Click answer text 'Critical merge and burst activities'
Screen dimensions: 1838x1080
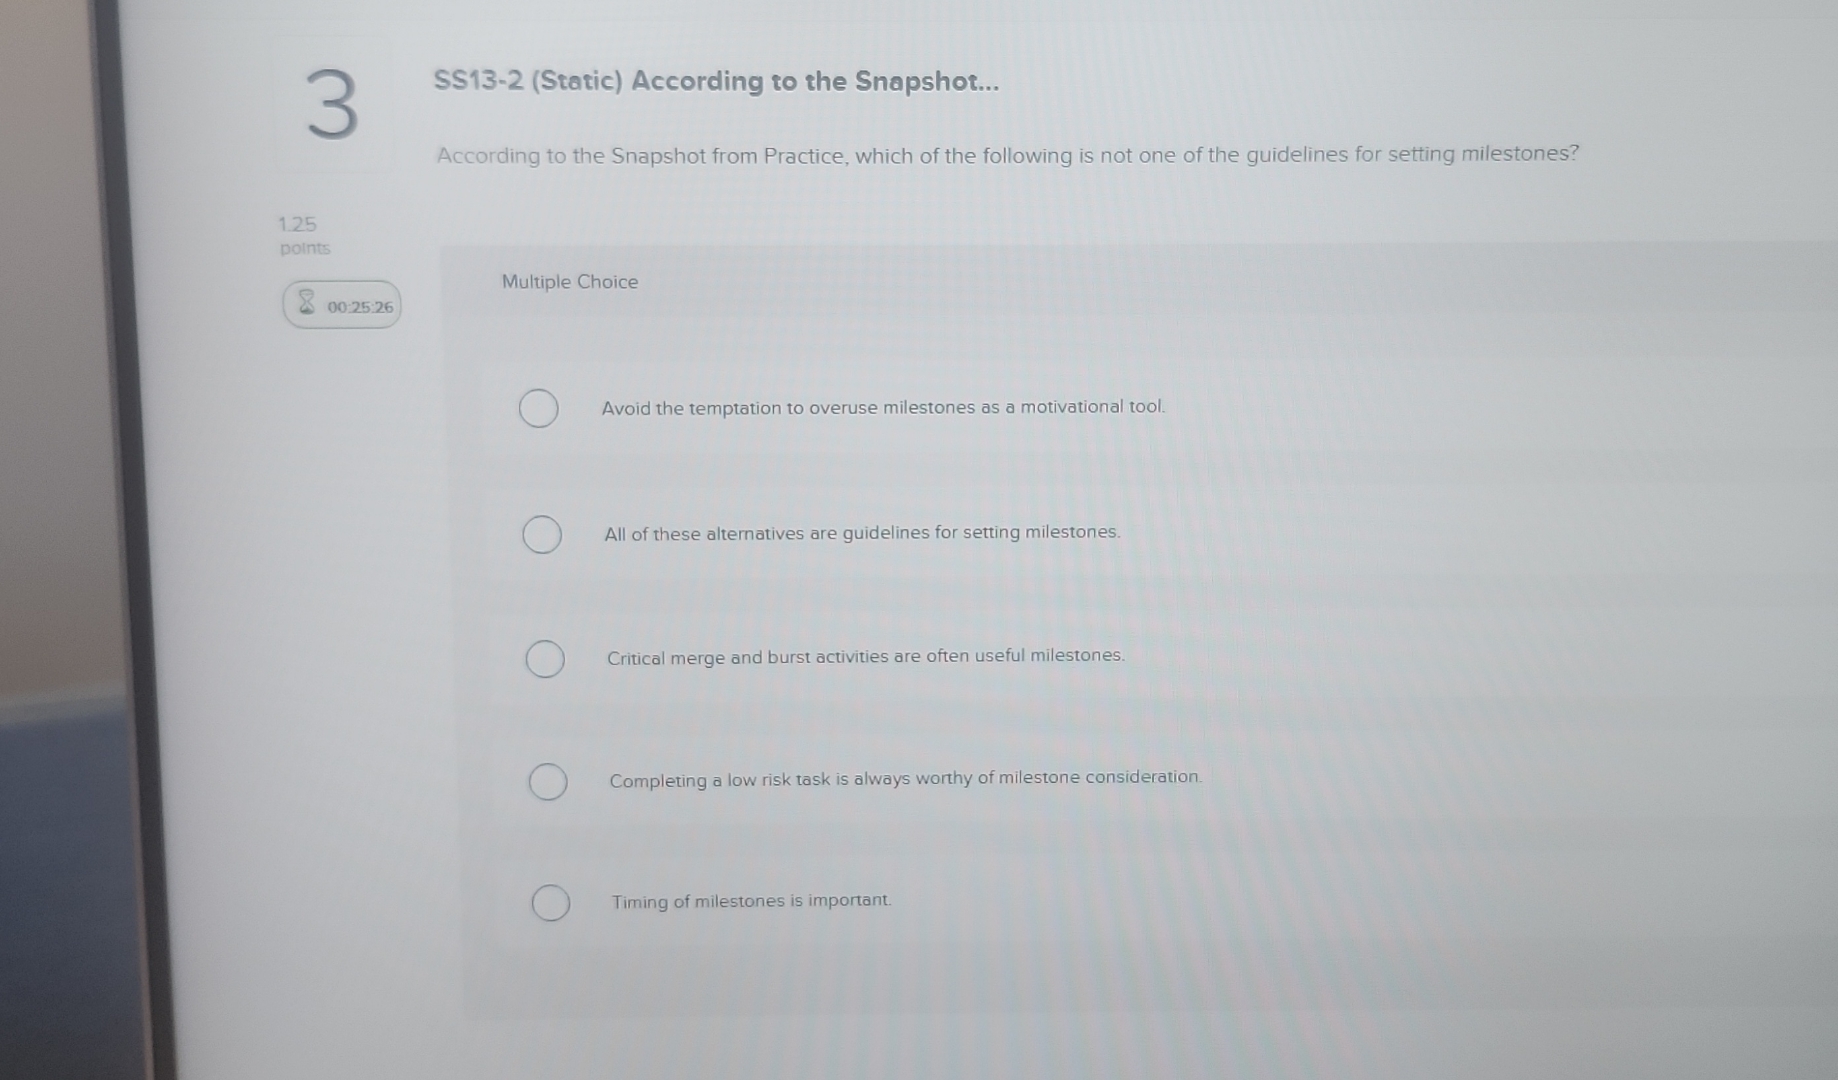[866, 657]
